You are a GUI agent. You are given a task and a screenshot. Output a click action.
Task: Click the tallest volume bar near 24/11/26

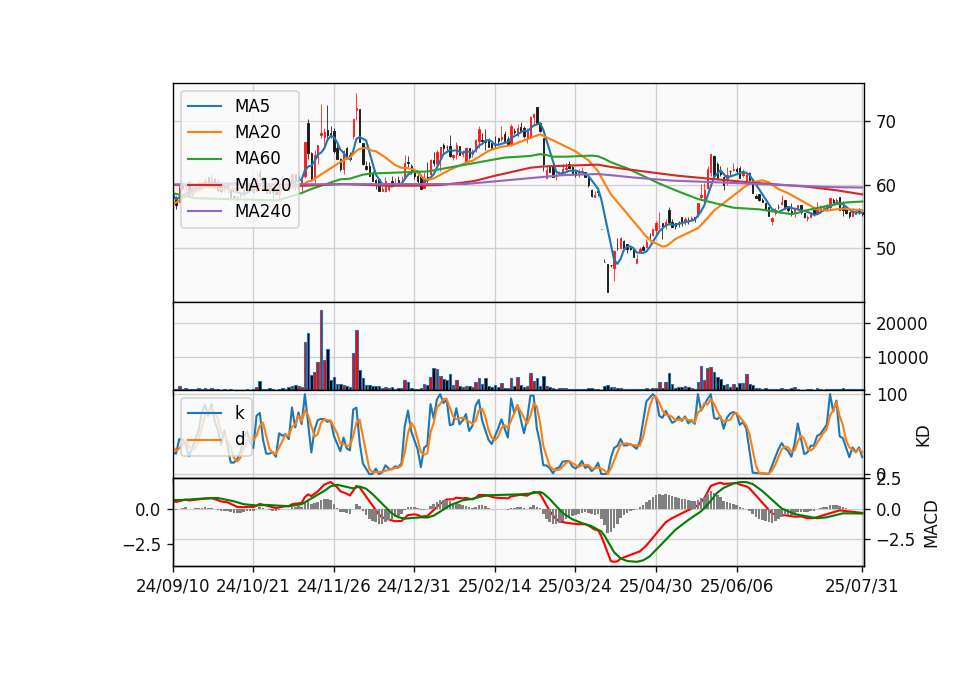tap(321, 350)
